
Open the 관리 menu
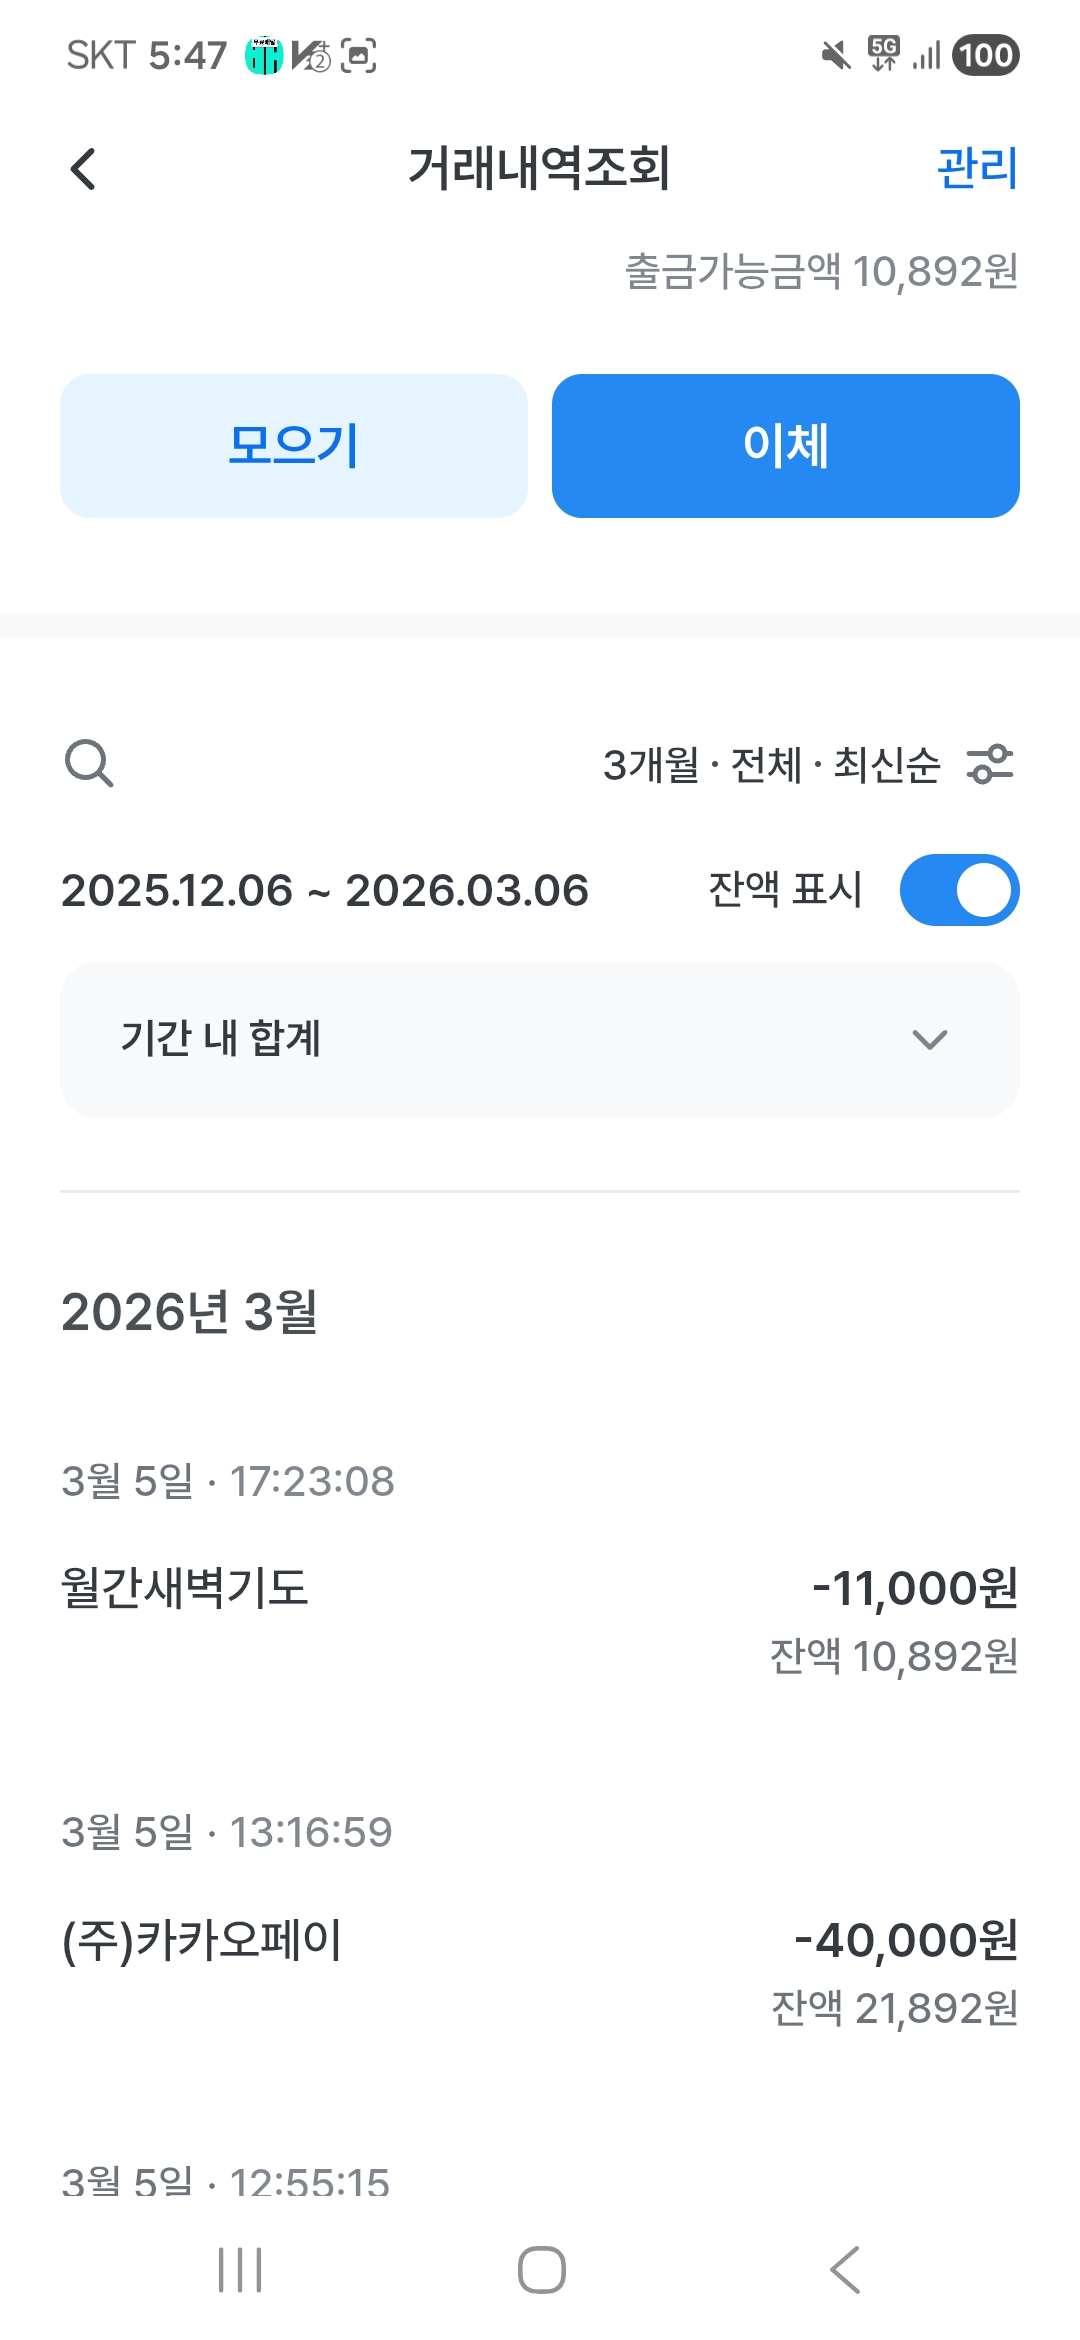pos(977,168)
